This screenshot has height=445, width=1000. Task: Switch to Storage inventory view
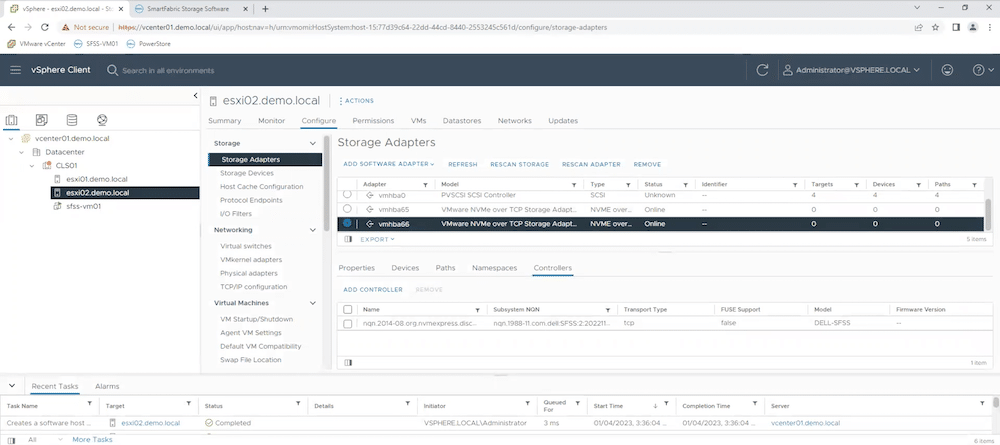pos(71,120)
